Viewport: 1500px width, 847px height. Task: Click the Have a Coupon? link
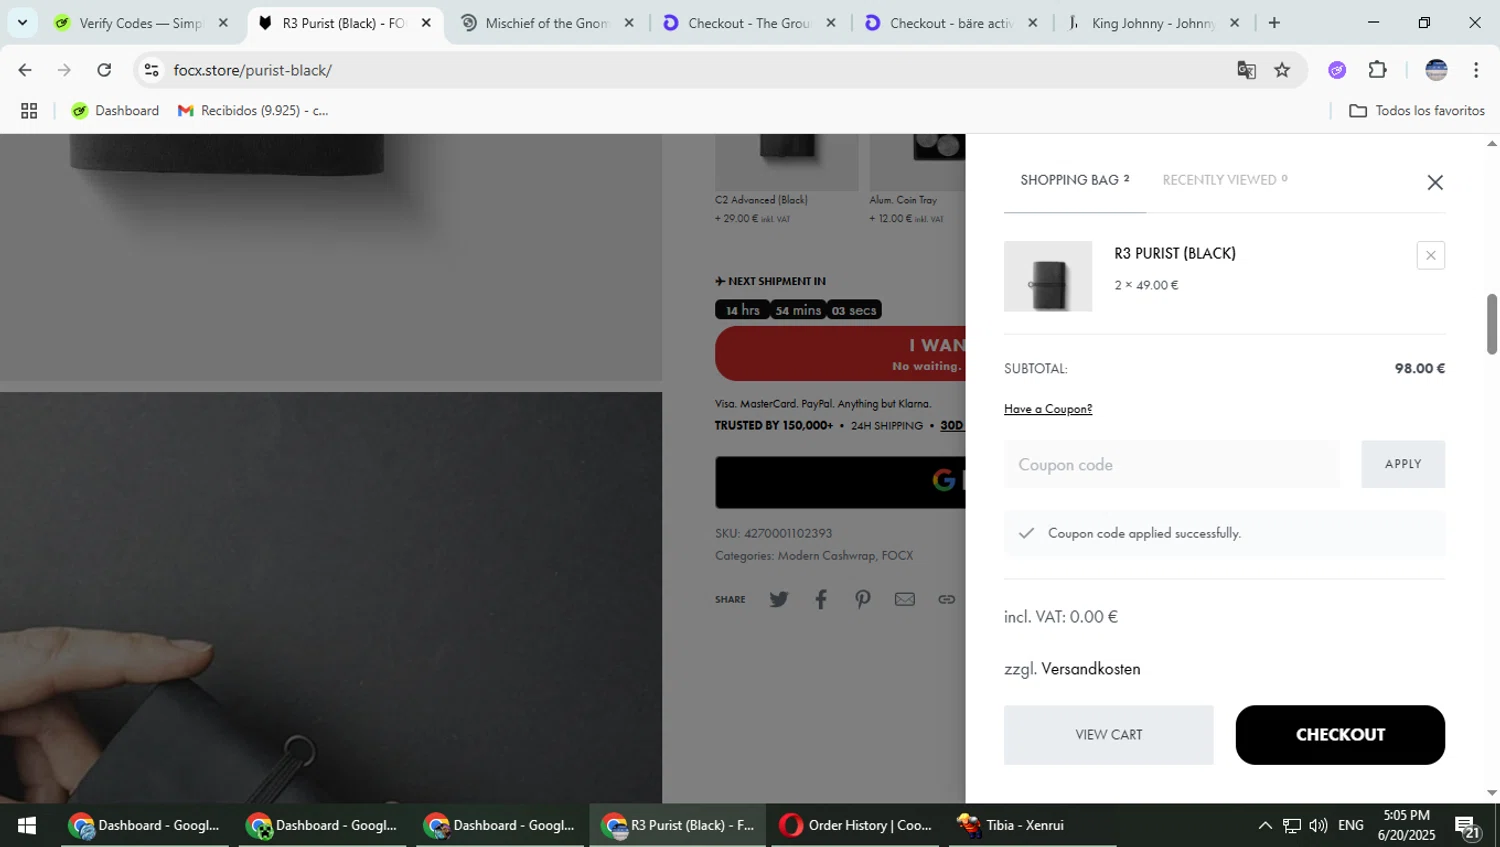pyautogui.click(x=1048, y=409)
